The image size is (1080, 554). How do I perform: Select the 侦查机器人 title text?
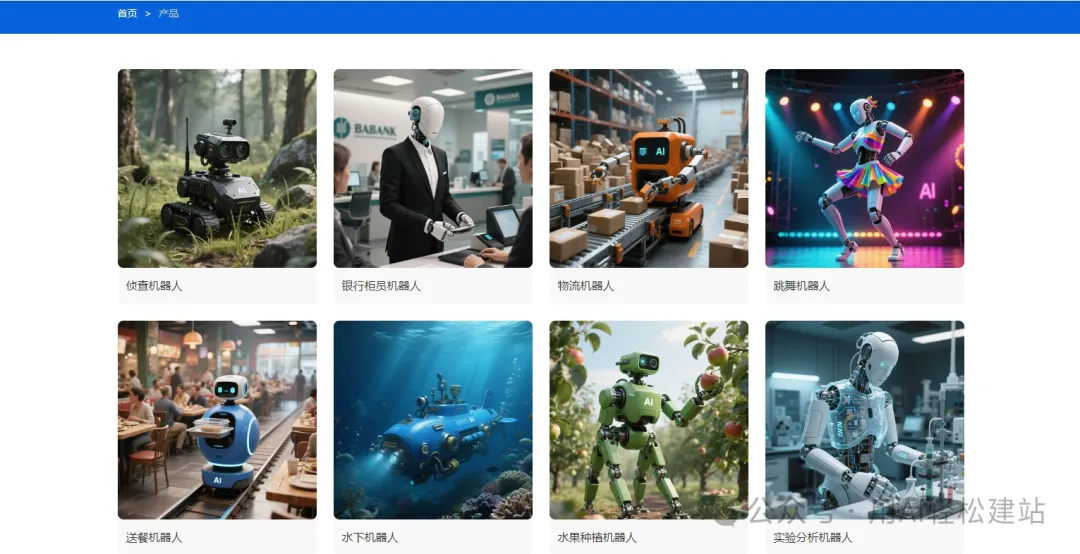point(154,286)
